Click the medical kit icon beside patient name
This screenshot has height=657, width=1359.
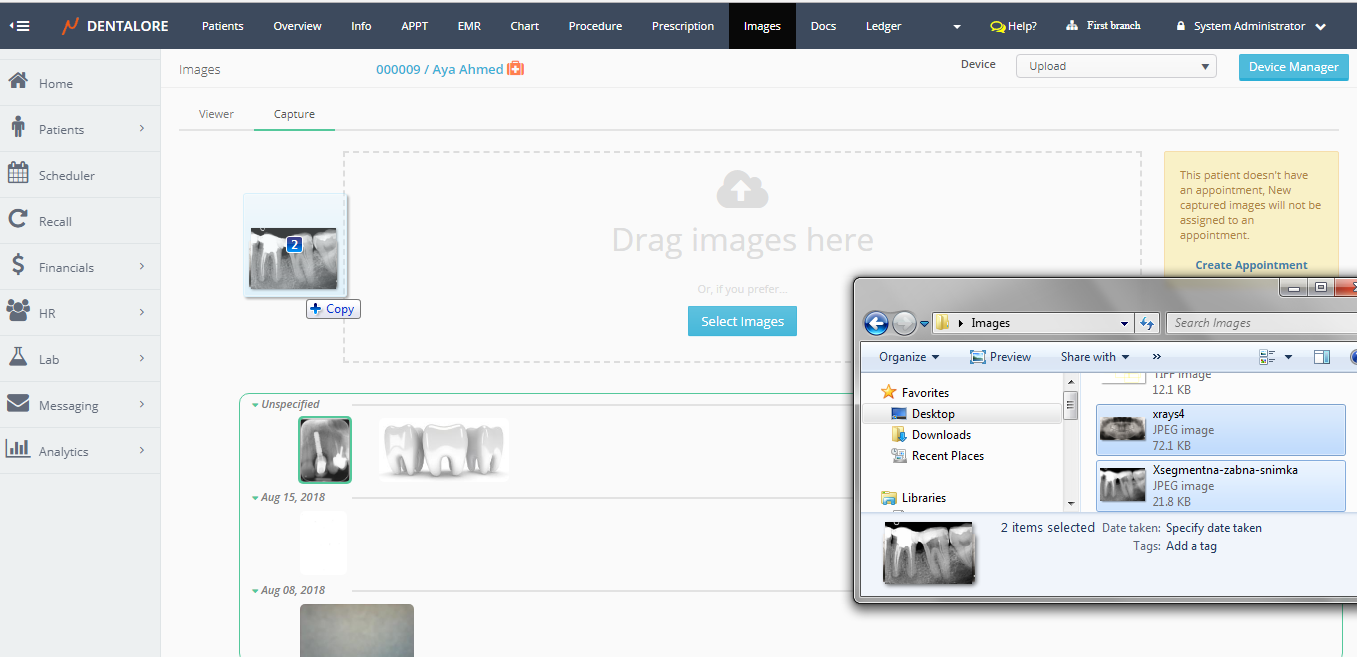click(516, 69)
